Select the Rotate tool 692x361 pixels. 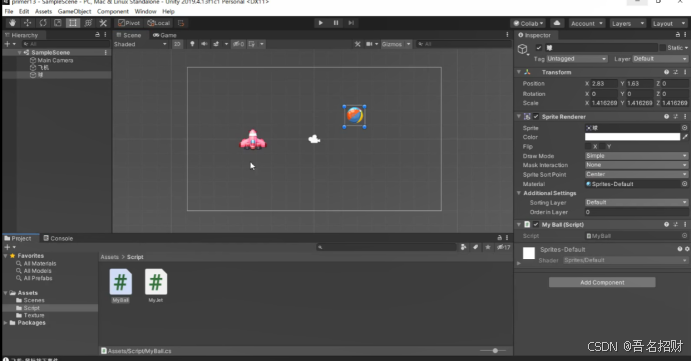click(x=43, y=23)
